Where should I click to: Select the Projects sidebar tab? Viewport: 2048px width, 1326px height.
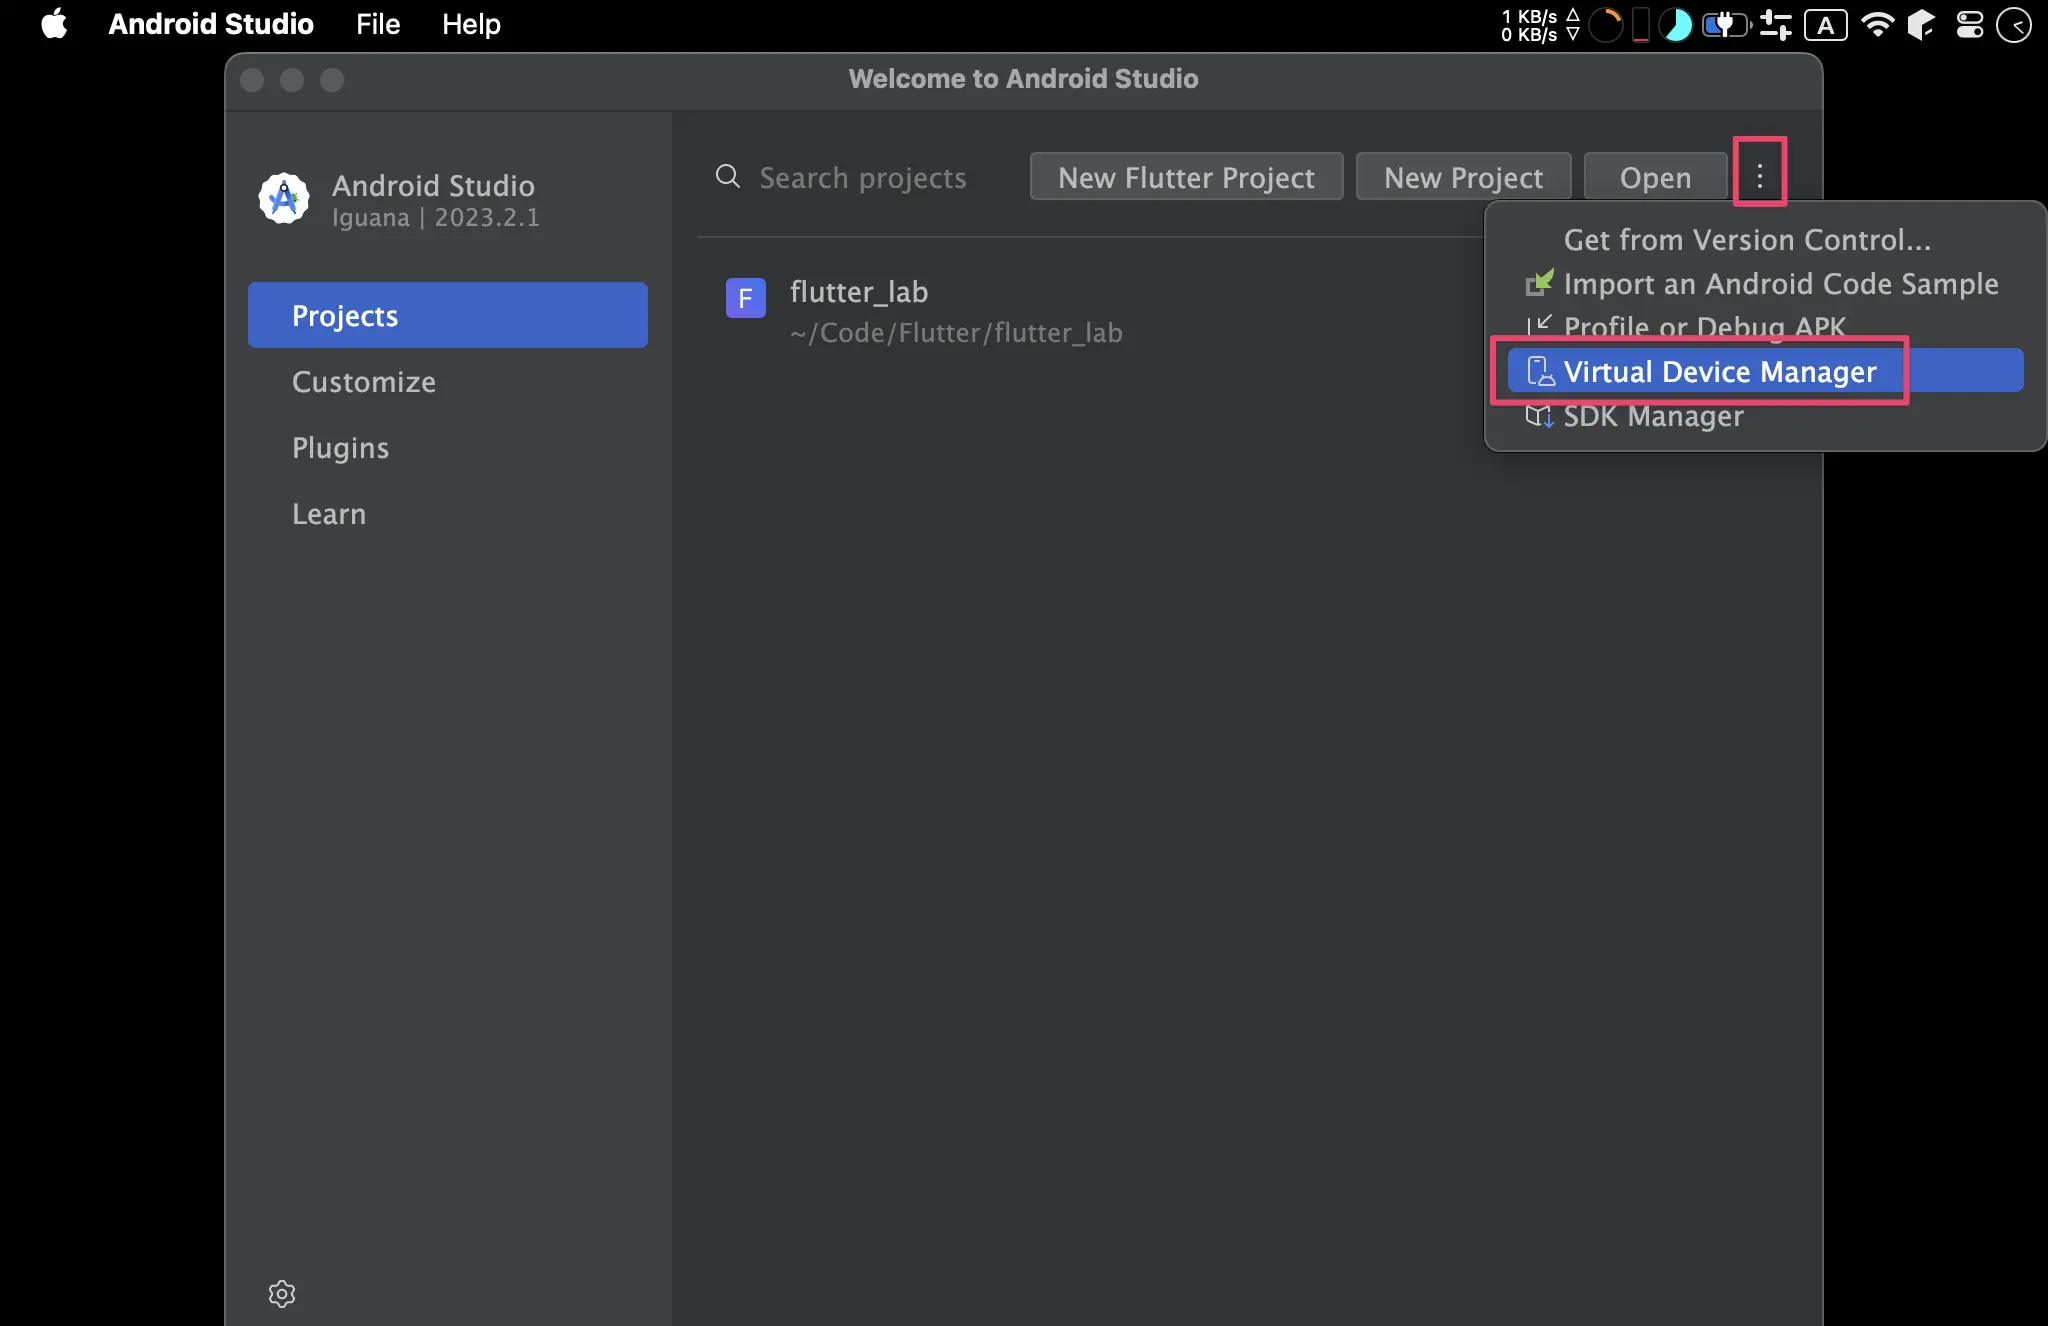[x=447, y=315]
